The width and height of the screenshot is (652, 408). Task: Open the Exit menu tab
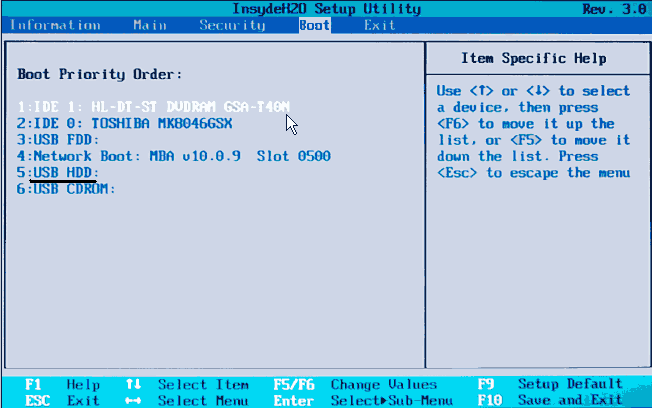tap(379, 25)
